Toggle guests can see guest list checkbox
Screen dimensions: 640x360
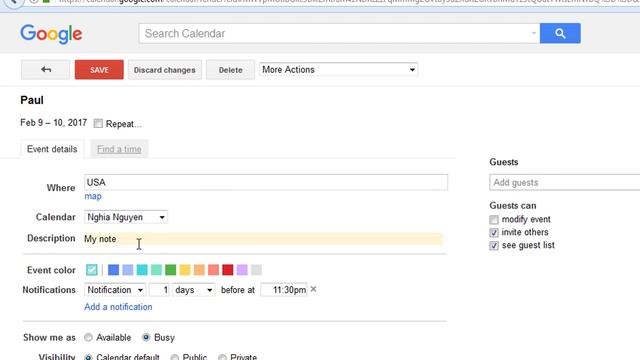(x=494, y=246)
